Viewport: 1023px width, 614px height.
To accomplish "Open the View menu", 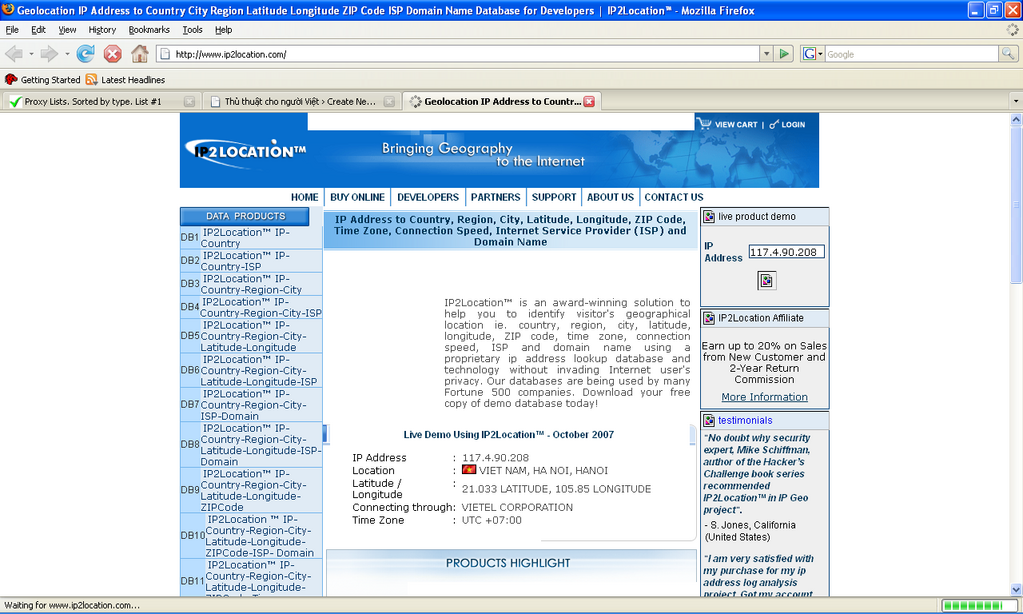I will pos(67,29).
